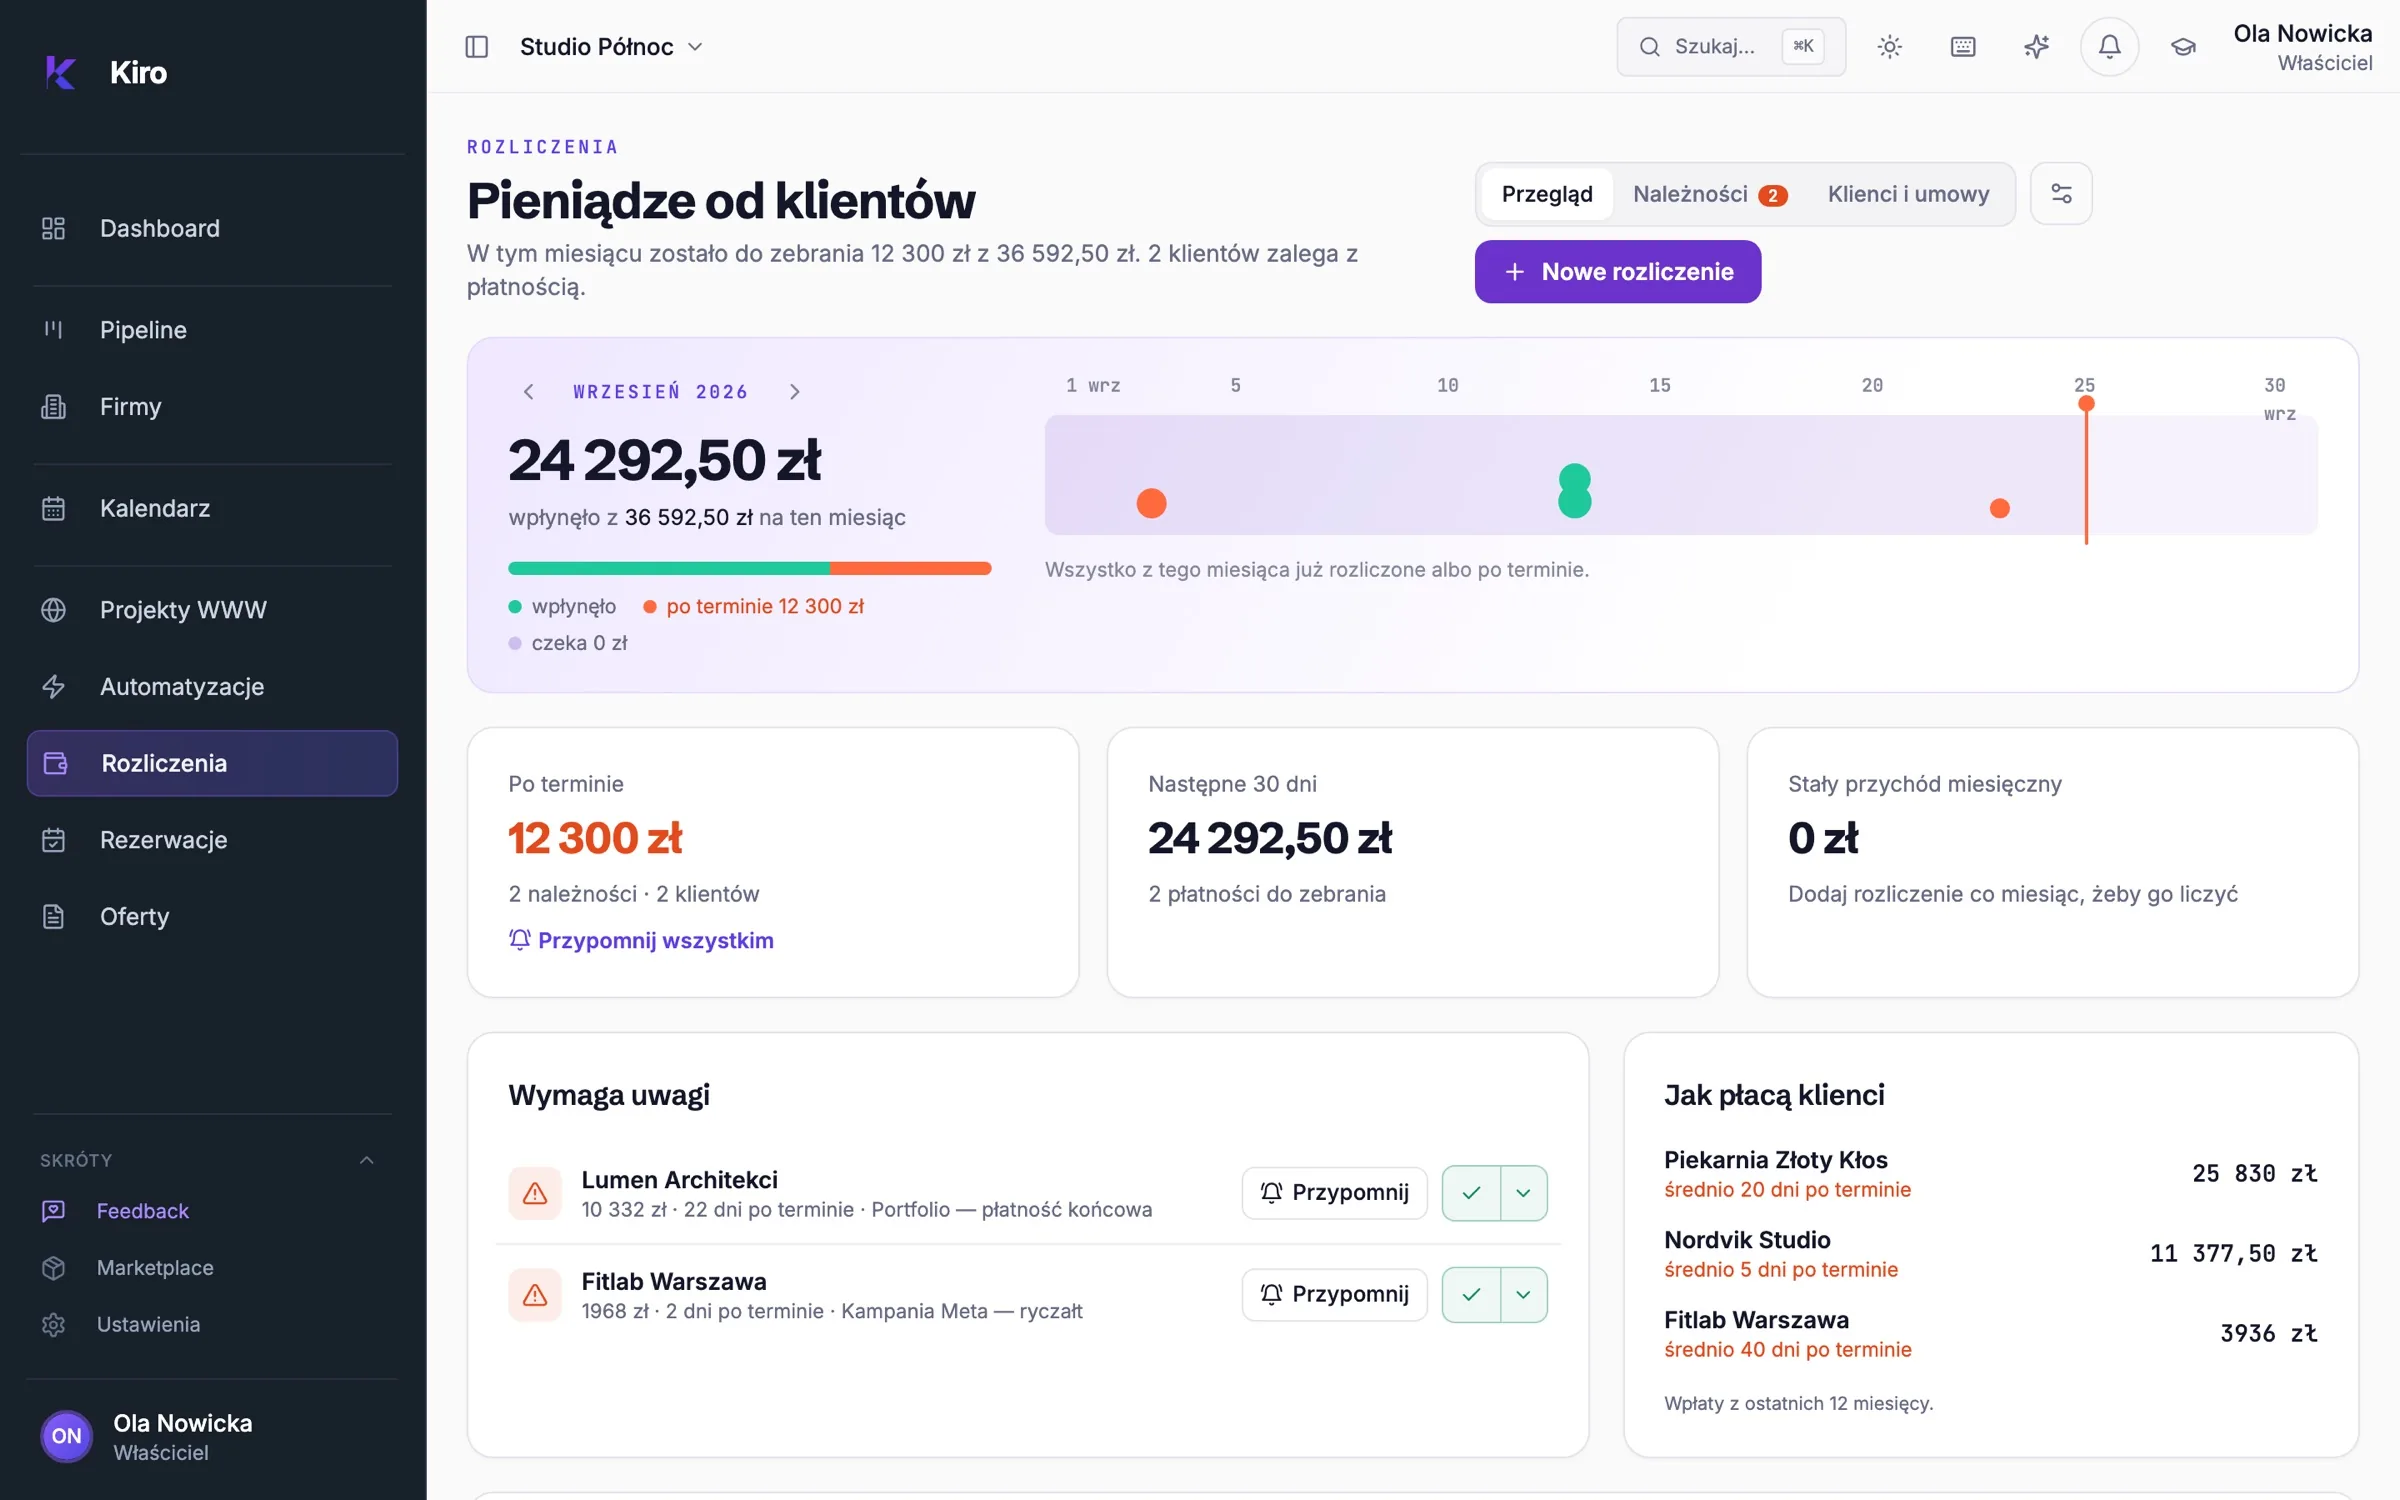This screenshot has width=2400, height=1500.
Task: Switch to the Klienci i umowy tab
Action: tap(1908, 194)
